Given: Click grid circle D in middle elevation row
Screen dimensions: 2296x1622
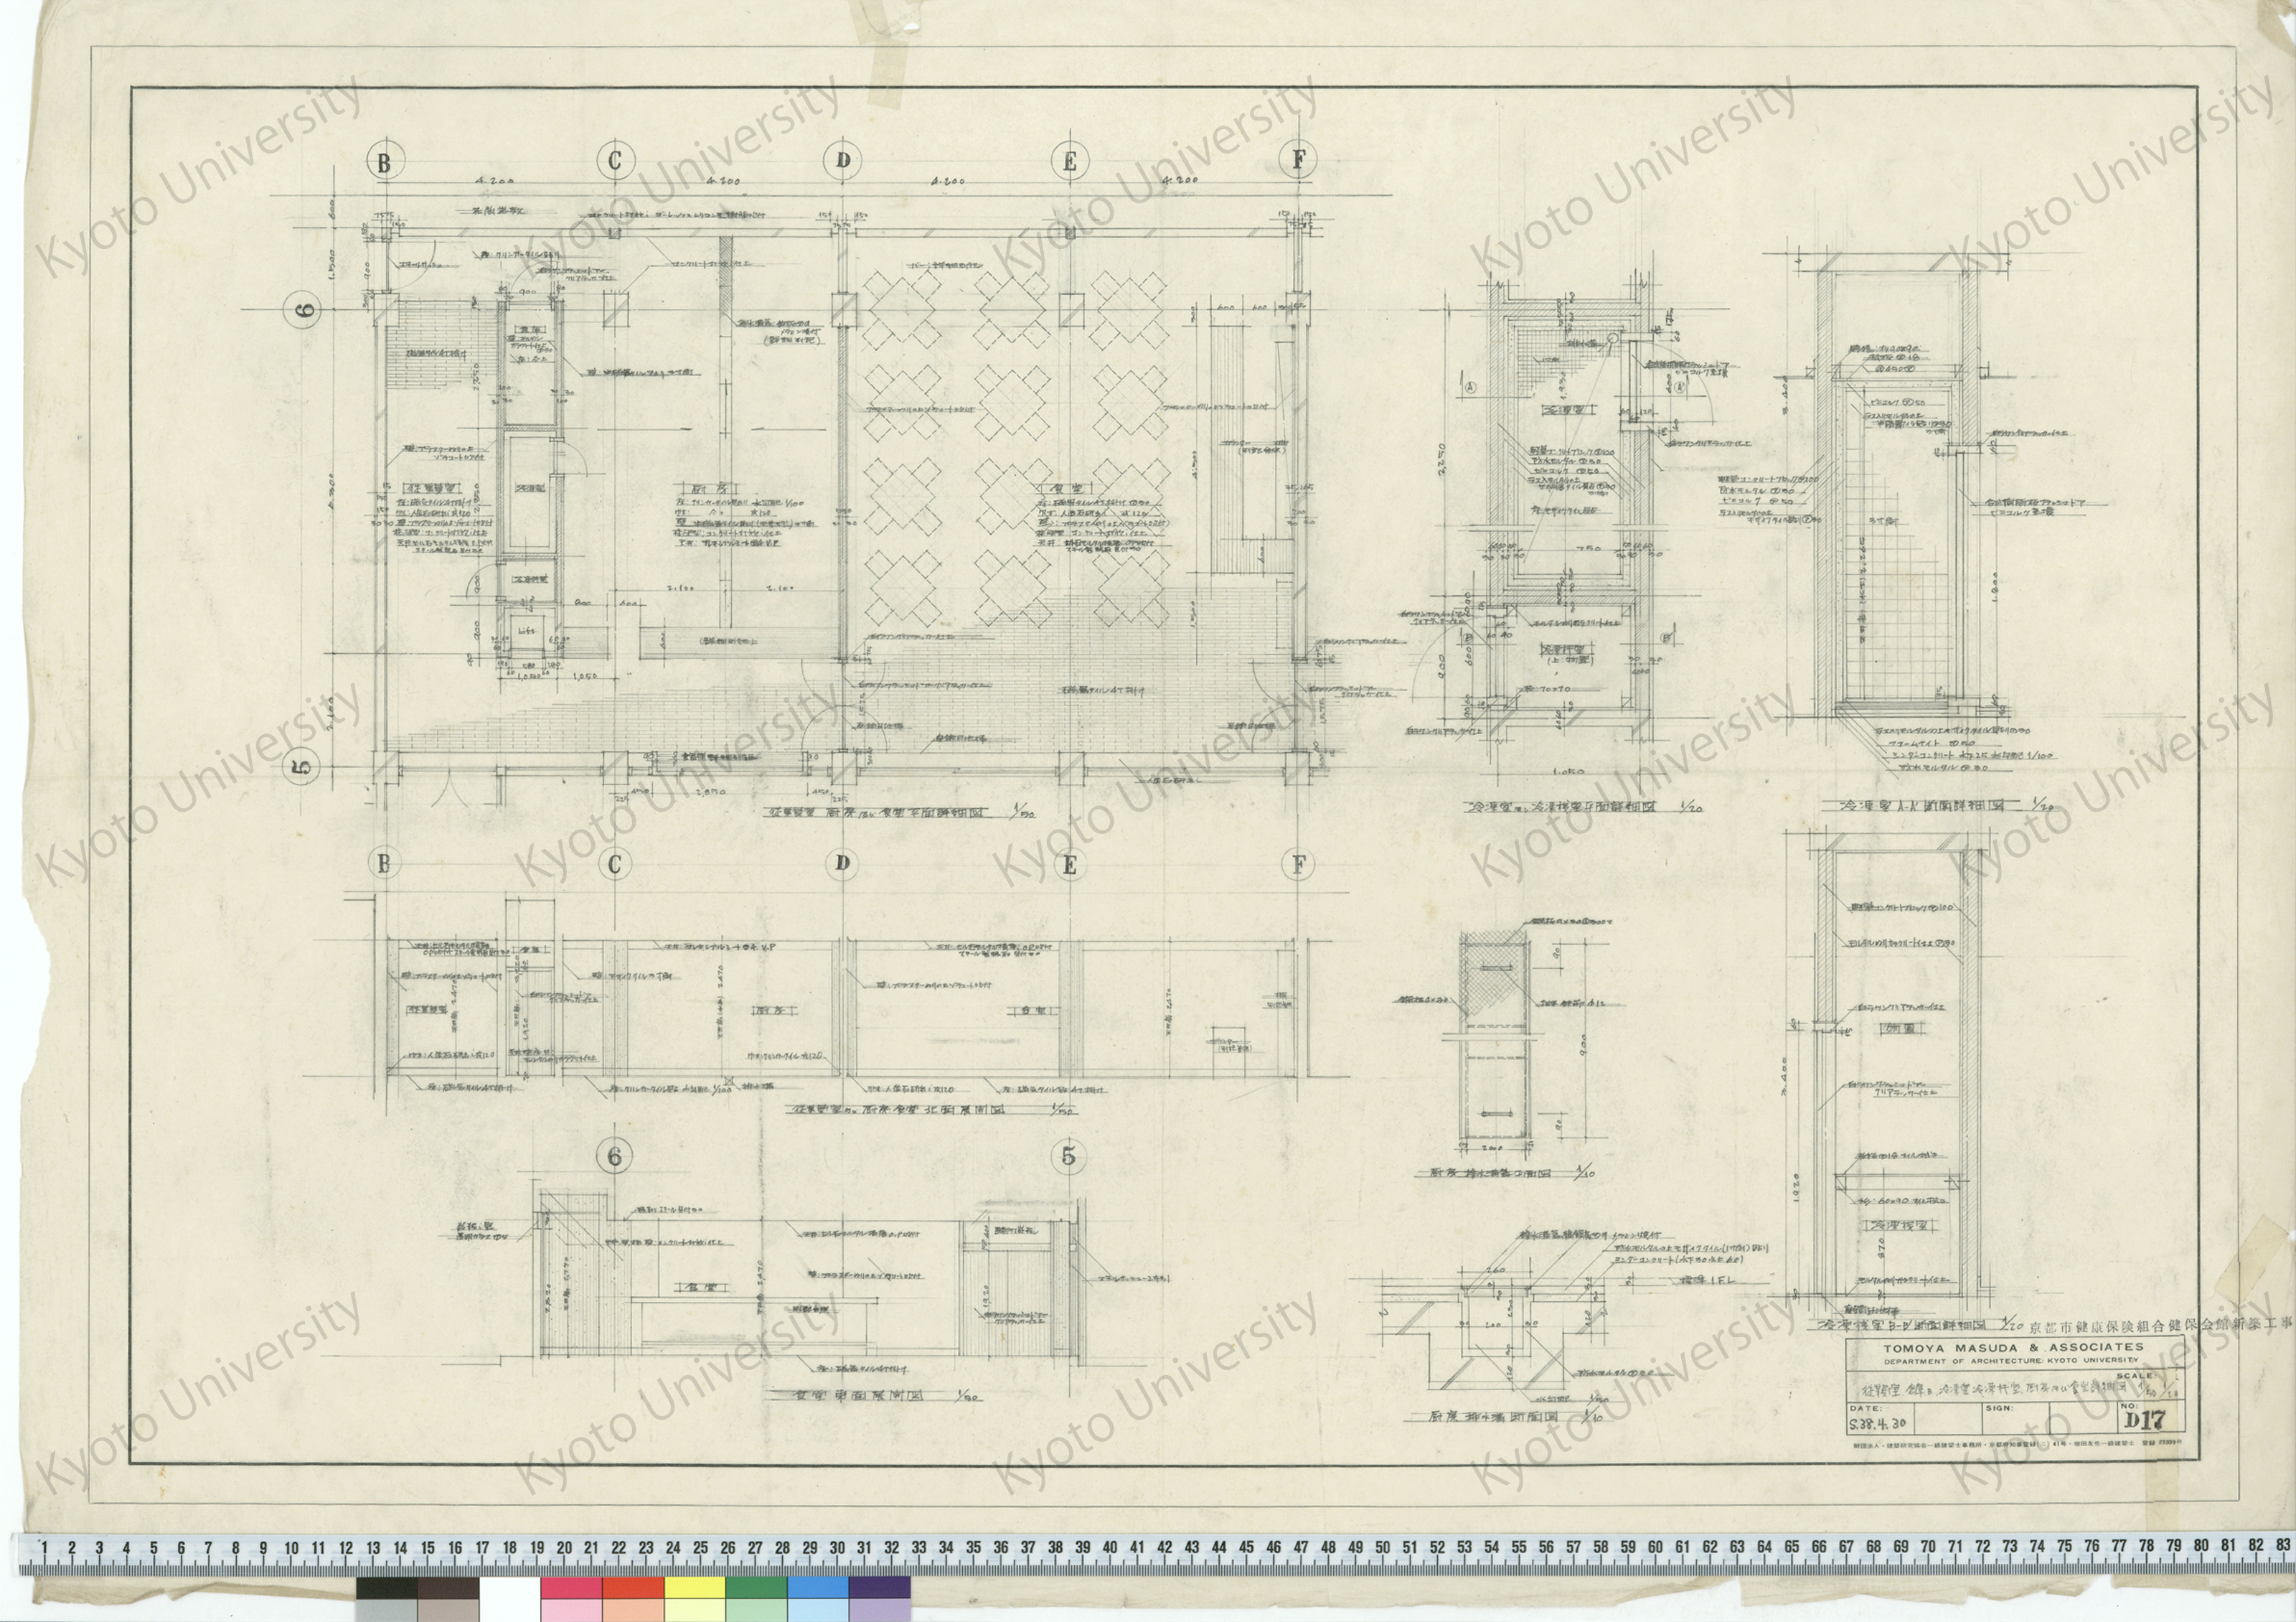Looking at the screenshot, I should pyautogui.click(x=843, y=864).
